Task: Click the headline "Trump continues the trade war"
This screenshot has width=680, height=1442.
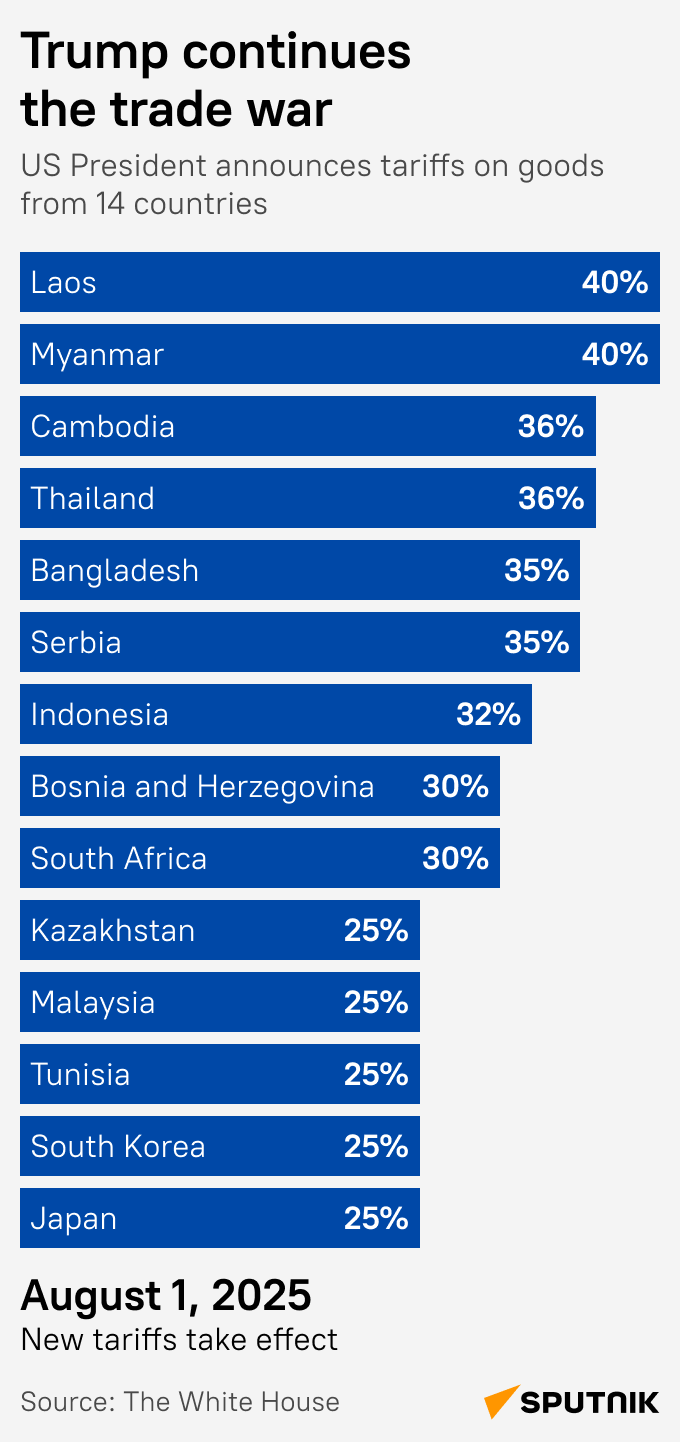Action: [216, 80]
